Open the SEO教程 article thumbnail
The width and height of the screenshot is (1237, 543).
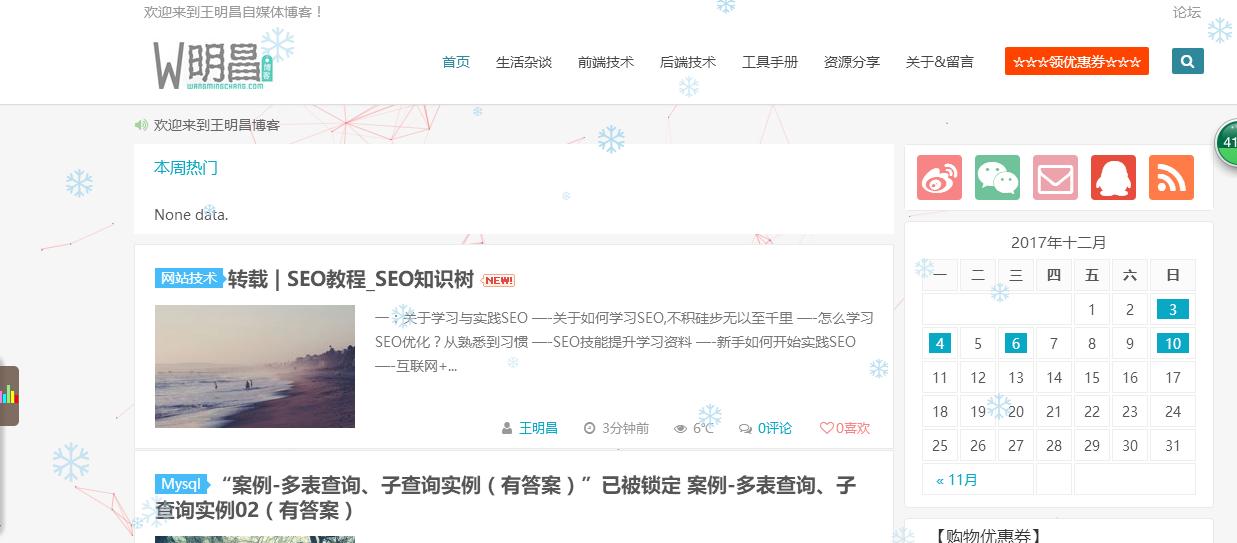click(x=255, y=366)
